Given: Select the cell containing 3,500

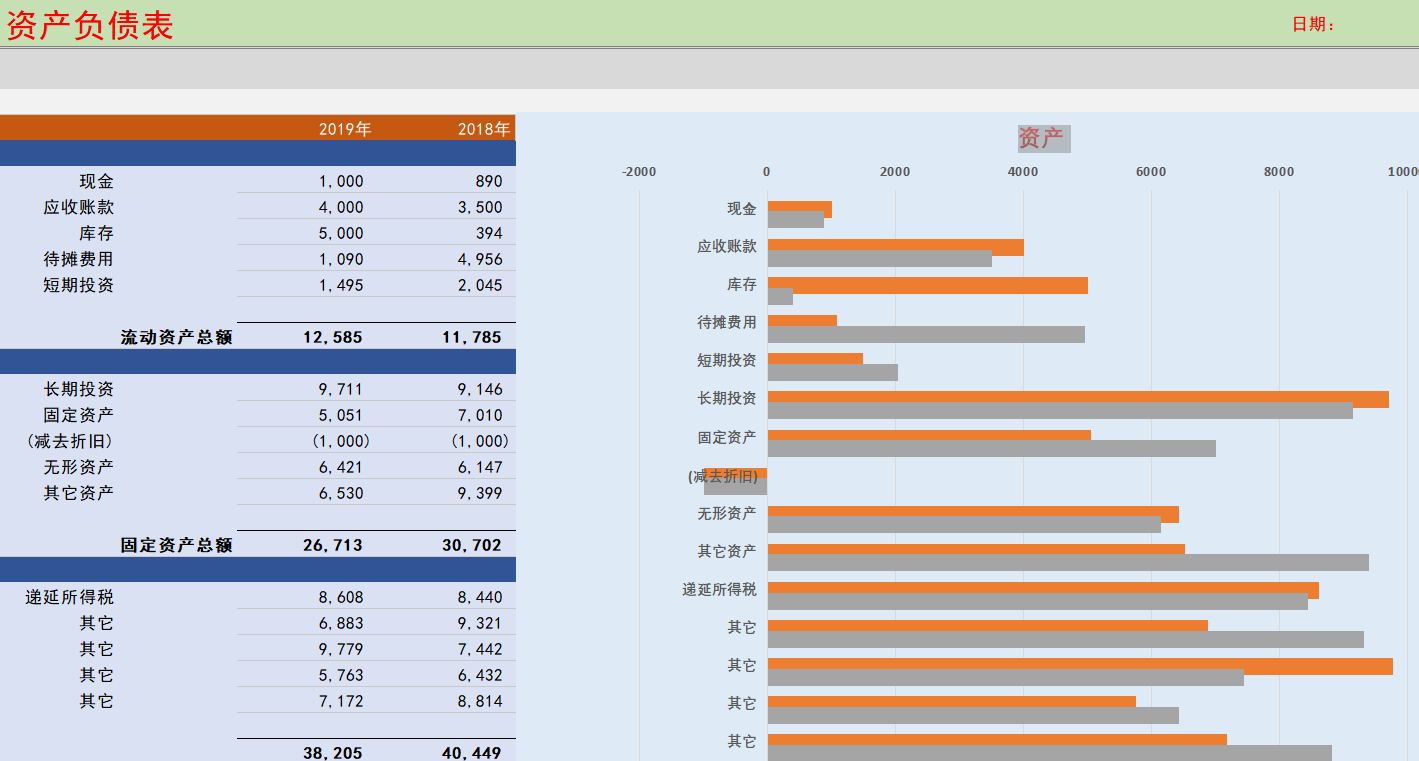Looking at the screenshot, I should 480,207.
